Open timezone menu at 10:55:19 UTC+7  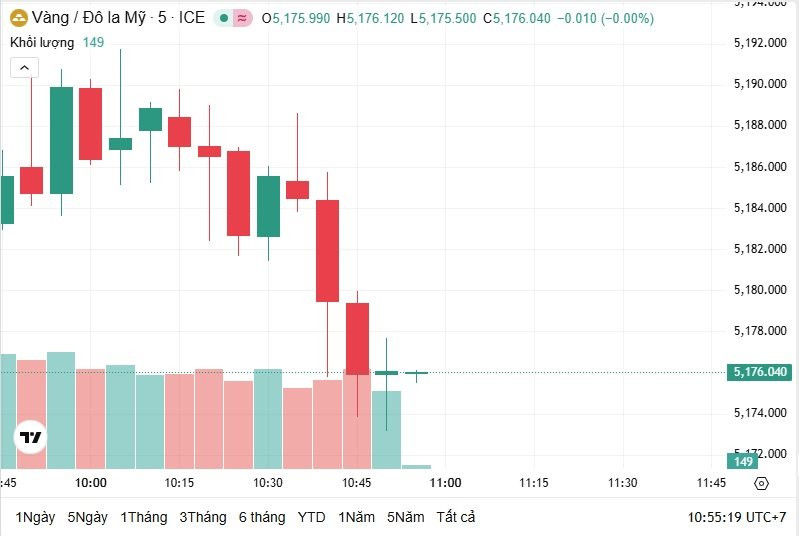[737, 517]
